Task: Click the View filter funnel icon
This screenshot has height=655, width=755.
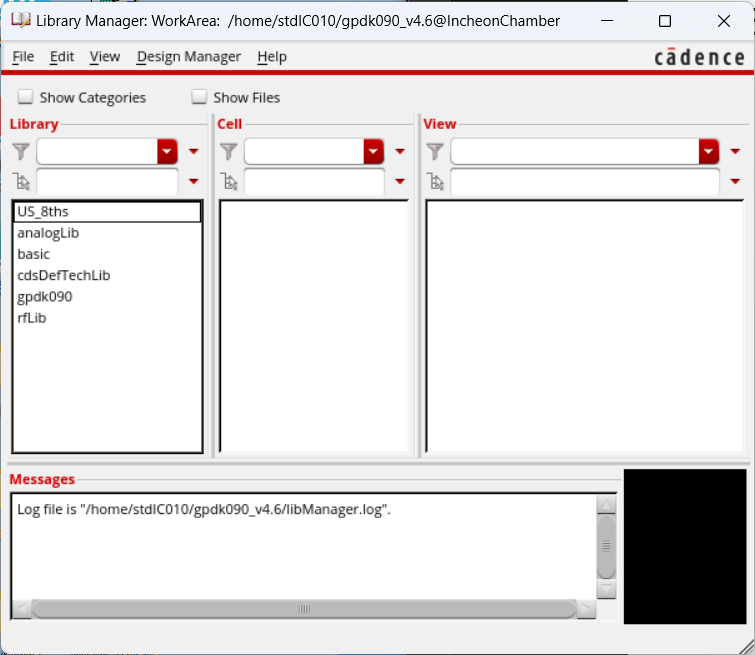Action: pos(435,152)
